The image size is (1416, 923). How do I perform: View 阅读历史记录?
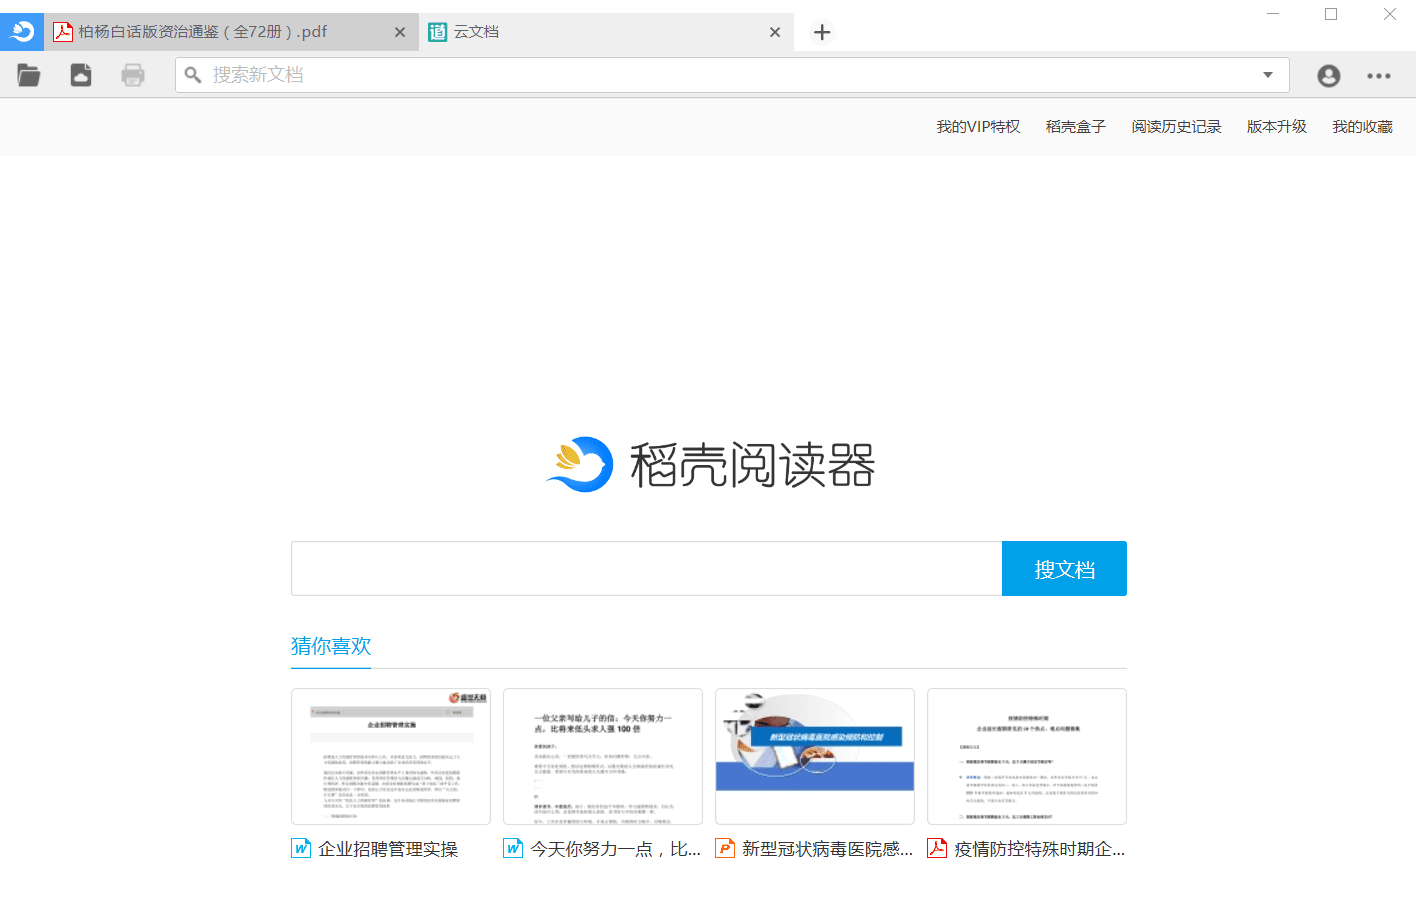1176,127
